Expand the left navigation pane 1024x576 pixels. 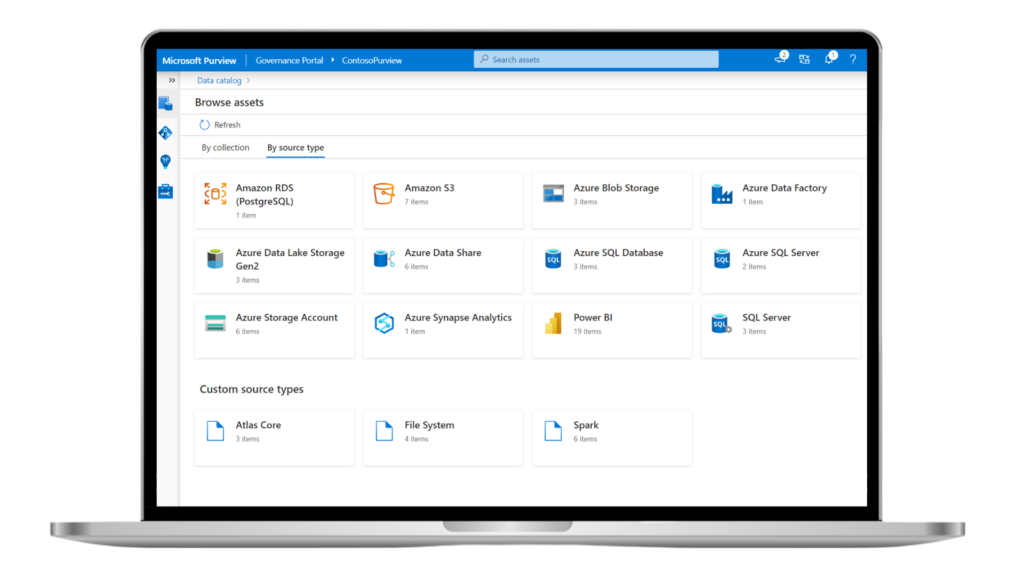(x=172, y=80)
